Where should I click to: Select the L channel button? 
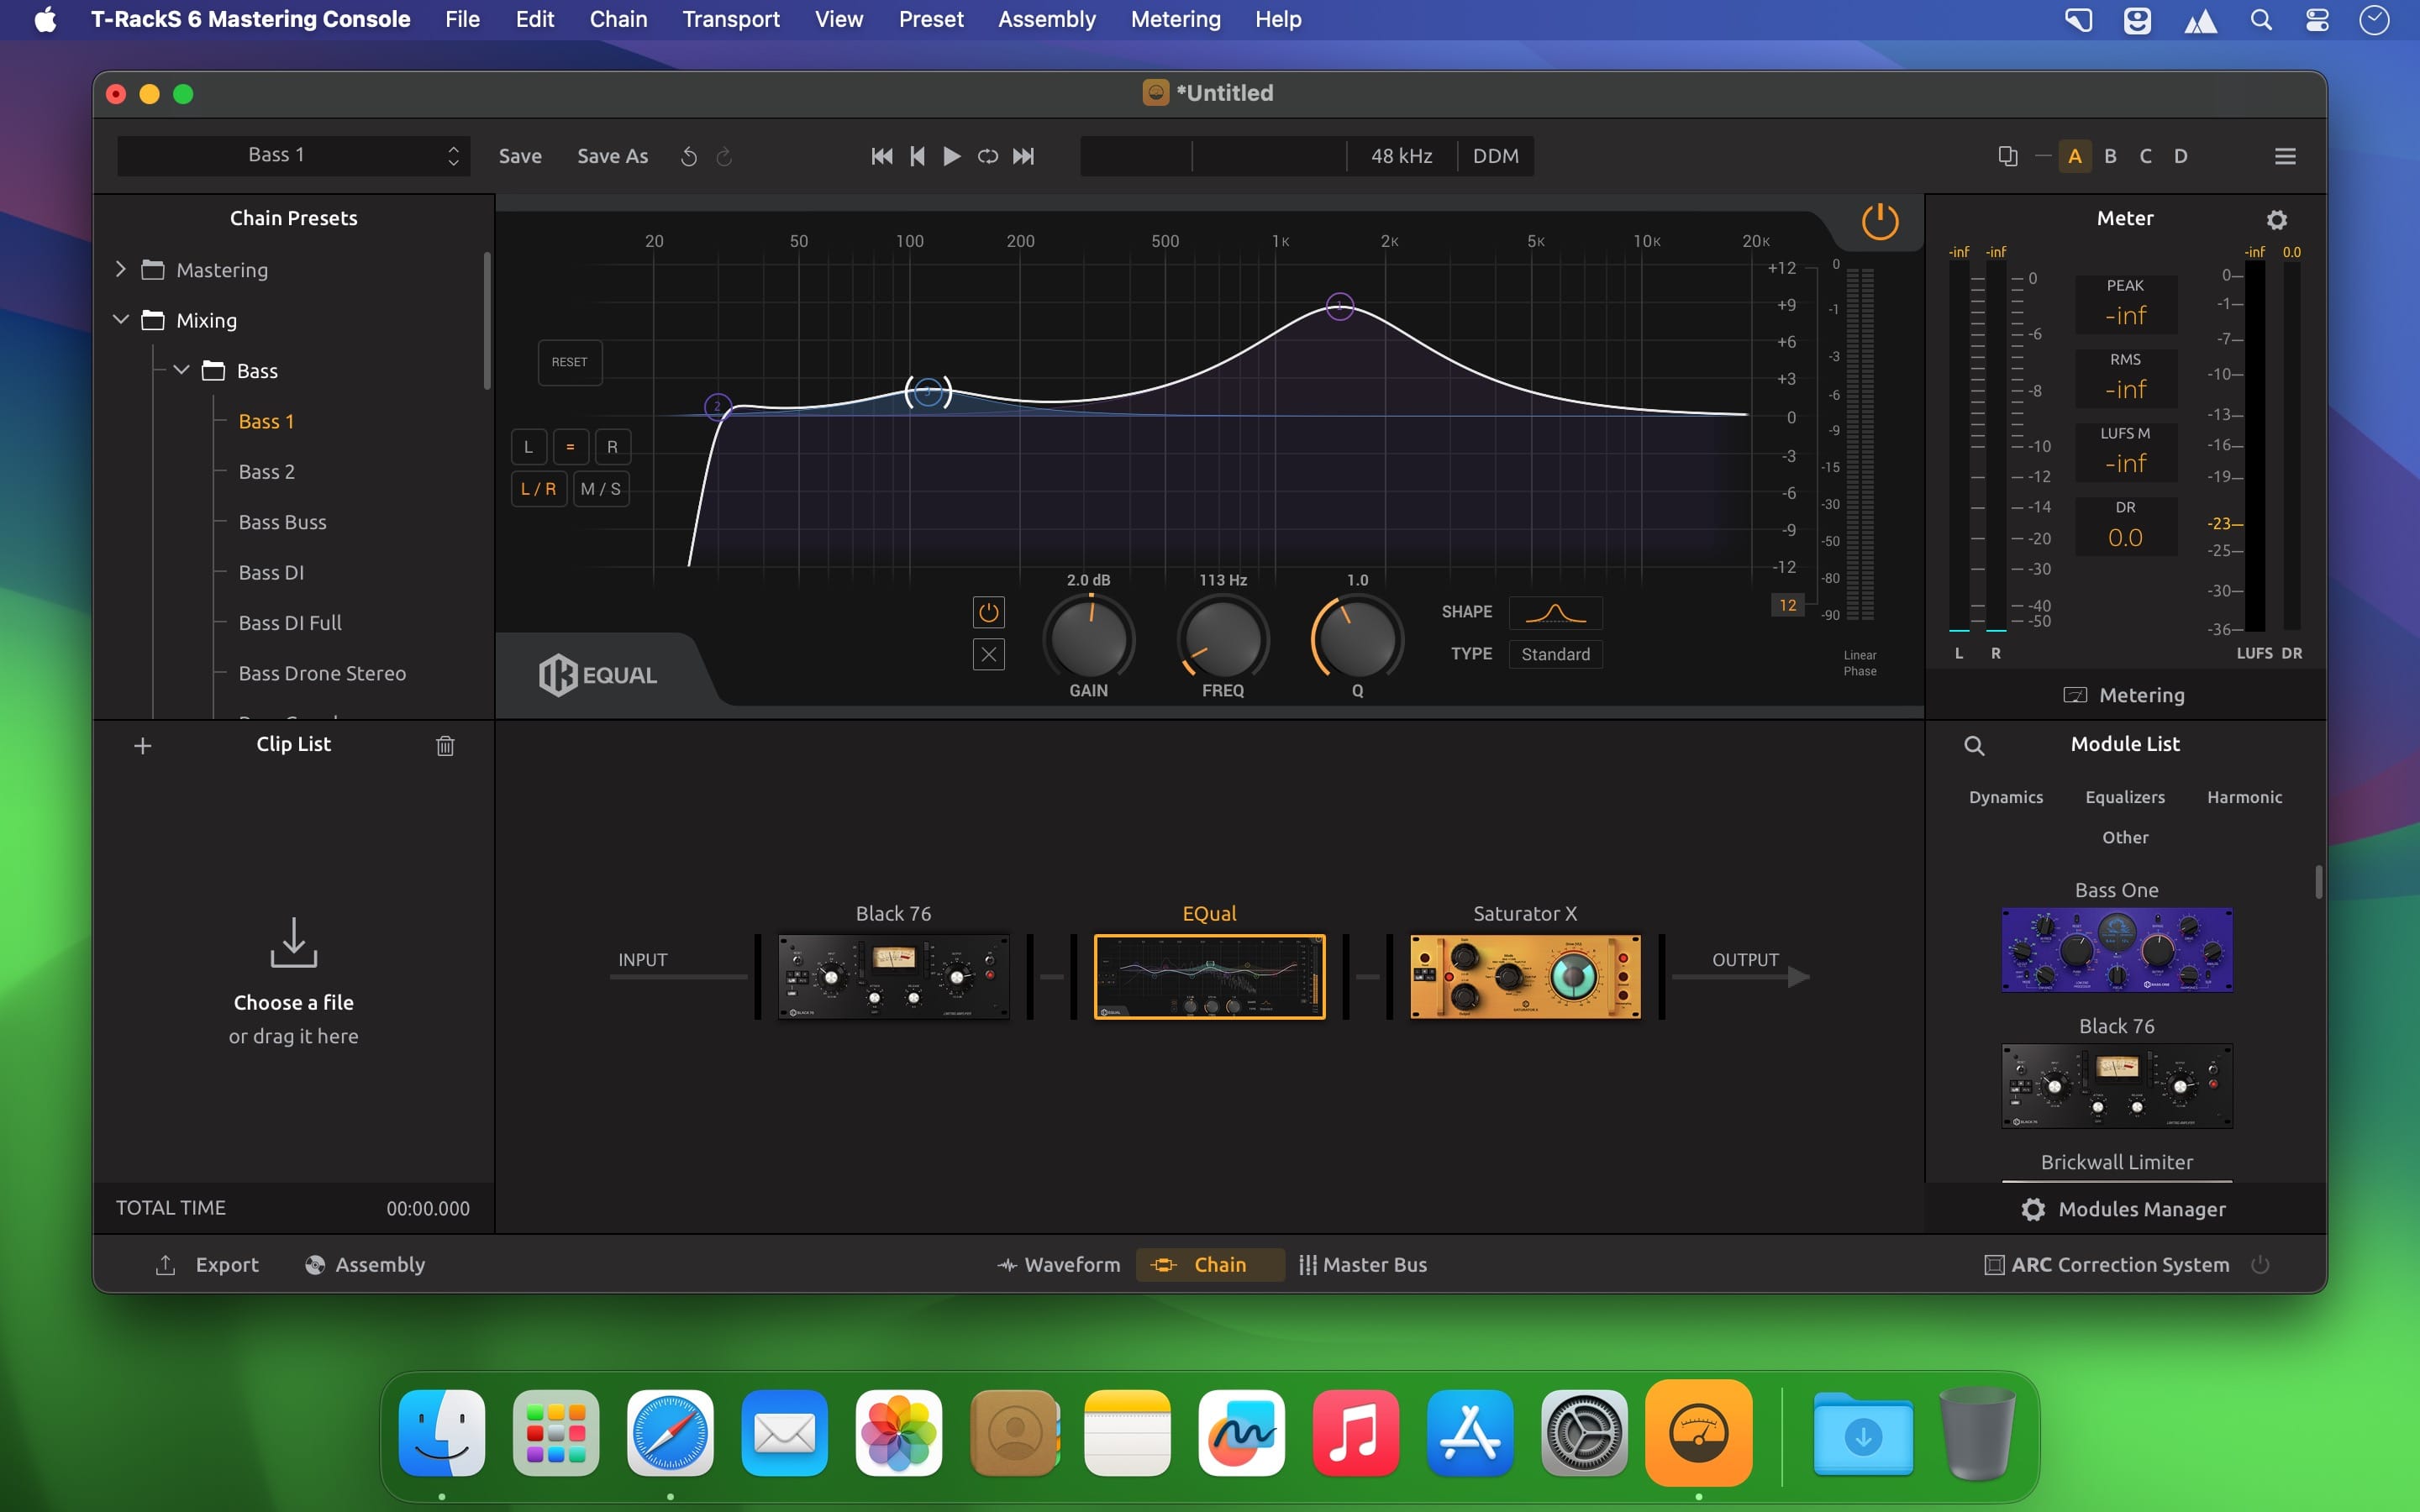[x=529, y=447]
